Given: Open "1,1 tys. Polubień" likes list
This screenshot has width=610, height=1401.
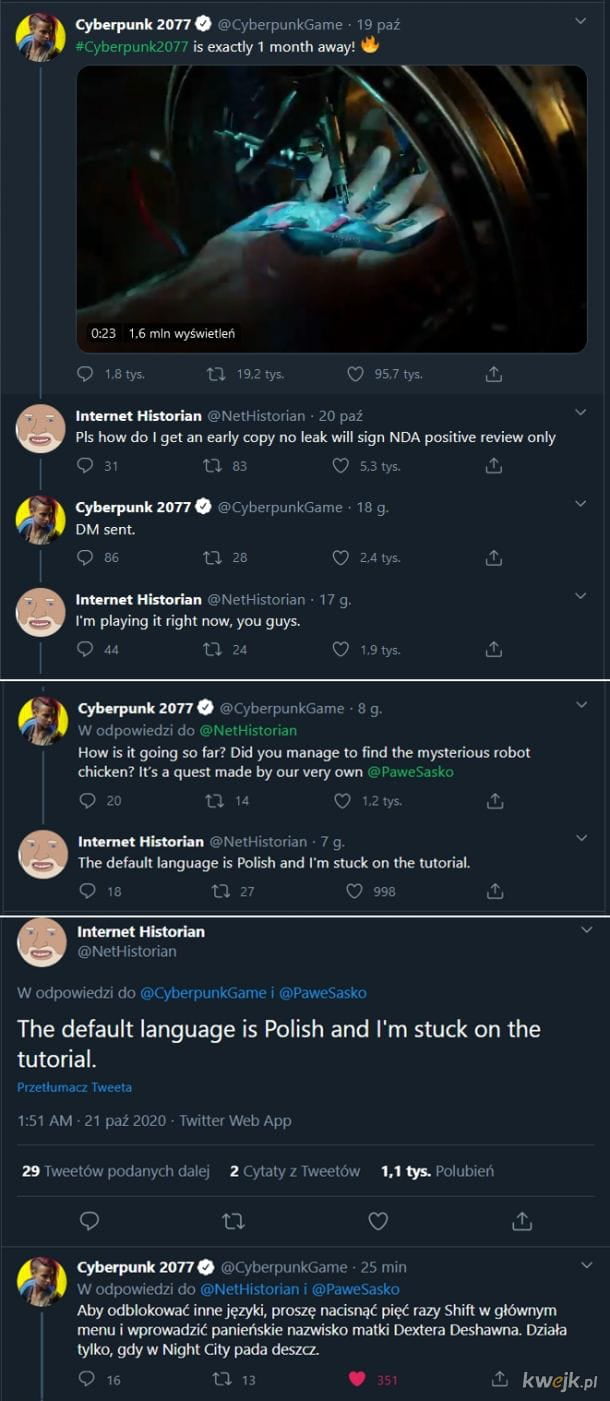Looking at the screenshot, I should click(437, 1171).
